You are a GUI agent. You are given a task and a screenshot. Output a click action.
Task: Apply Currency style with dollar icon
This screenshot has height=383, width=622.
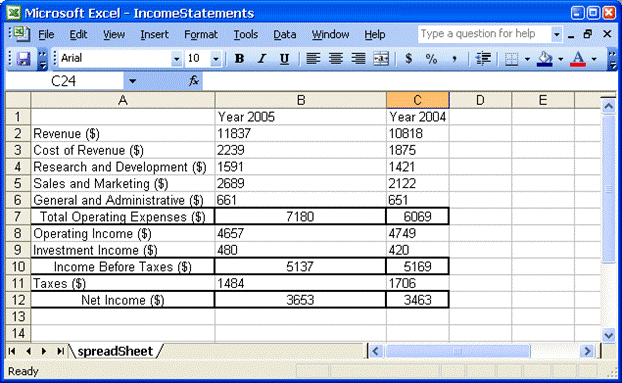pos(409,59)
